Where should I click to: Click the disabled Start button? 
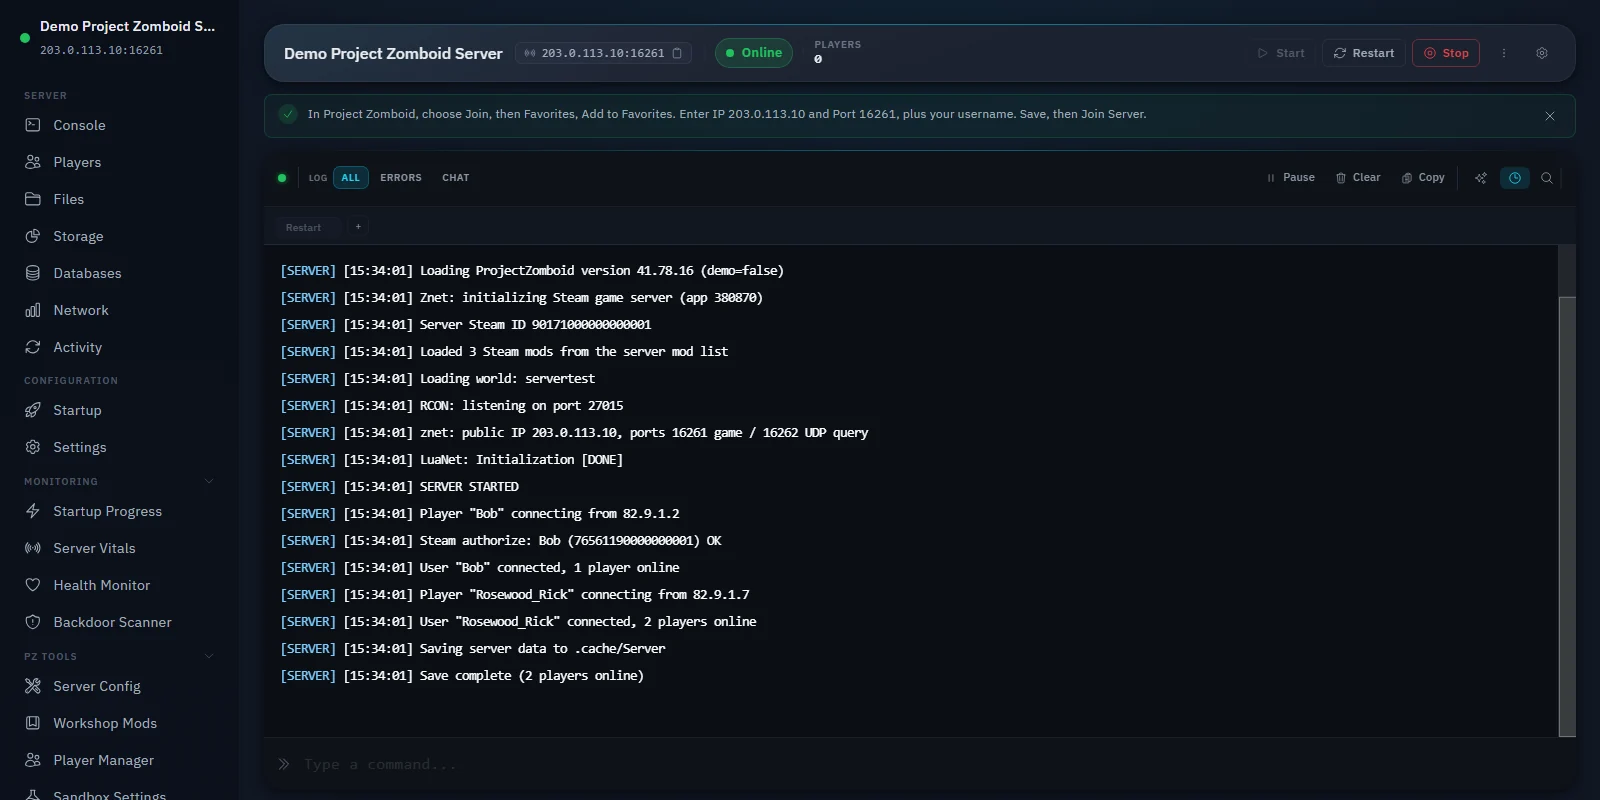1281,53
